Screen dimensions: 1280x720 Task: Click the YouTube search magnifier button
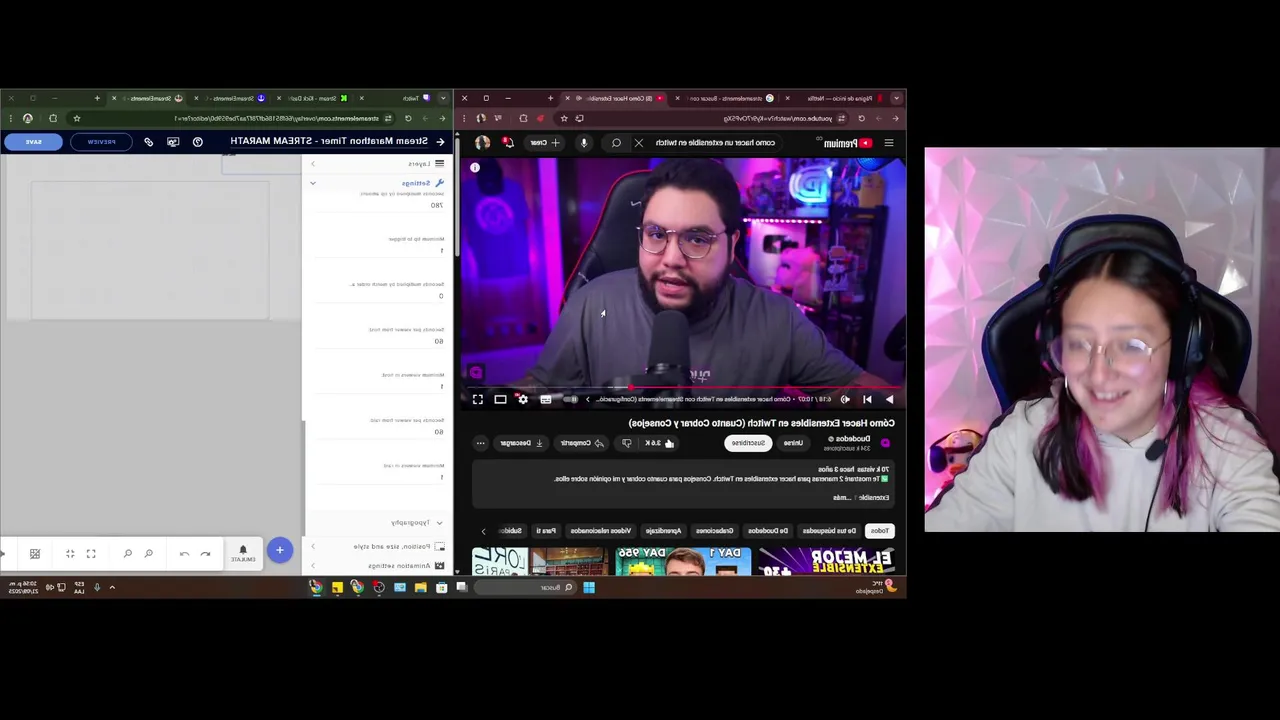tap(616, 143)
